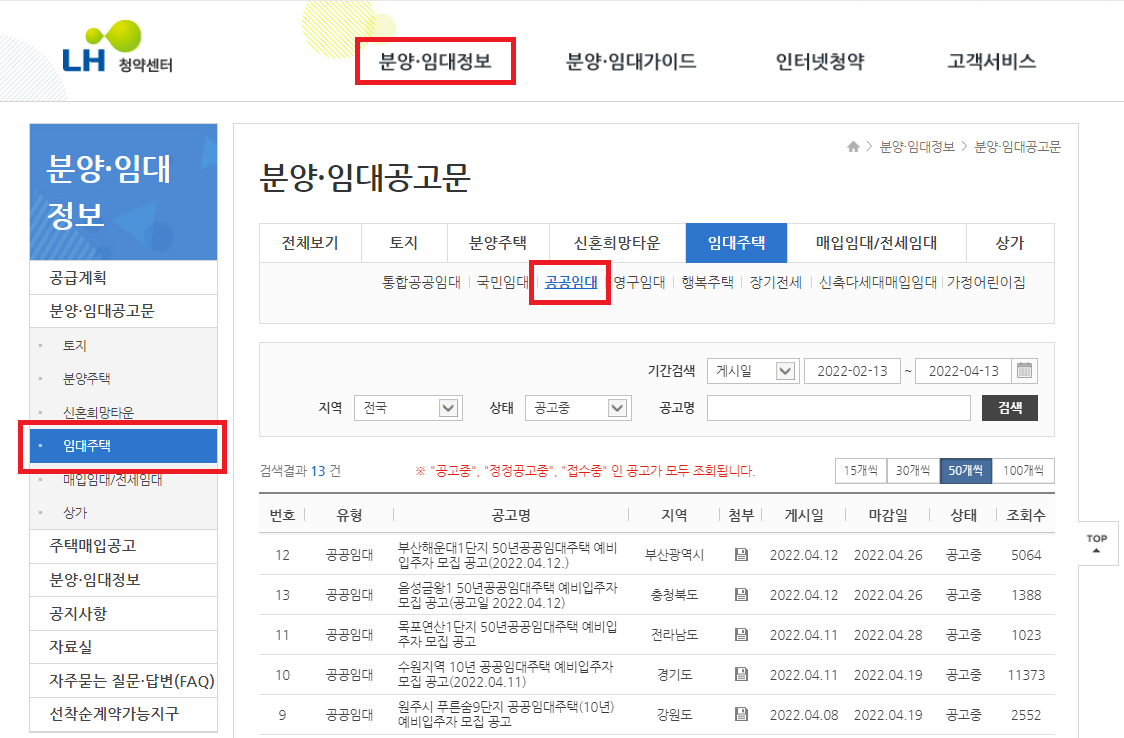The image size is (1124, 738).
Task: Open 분양·임대공고문 in the sidebar
Action: (123, 311)
